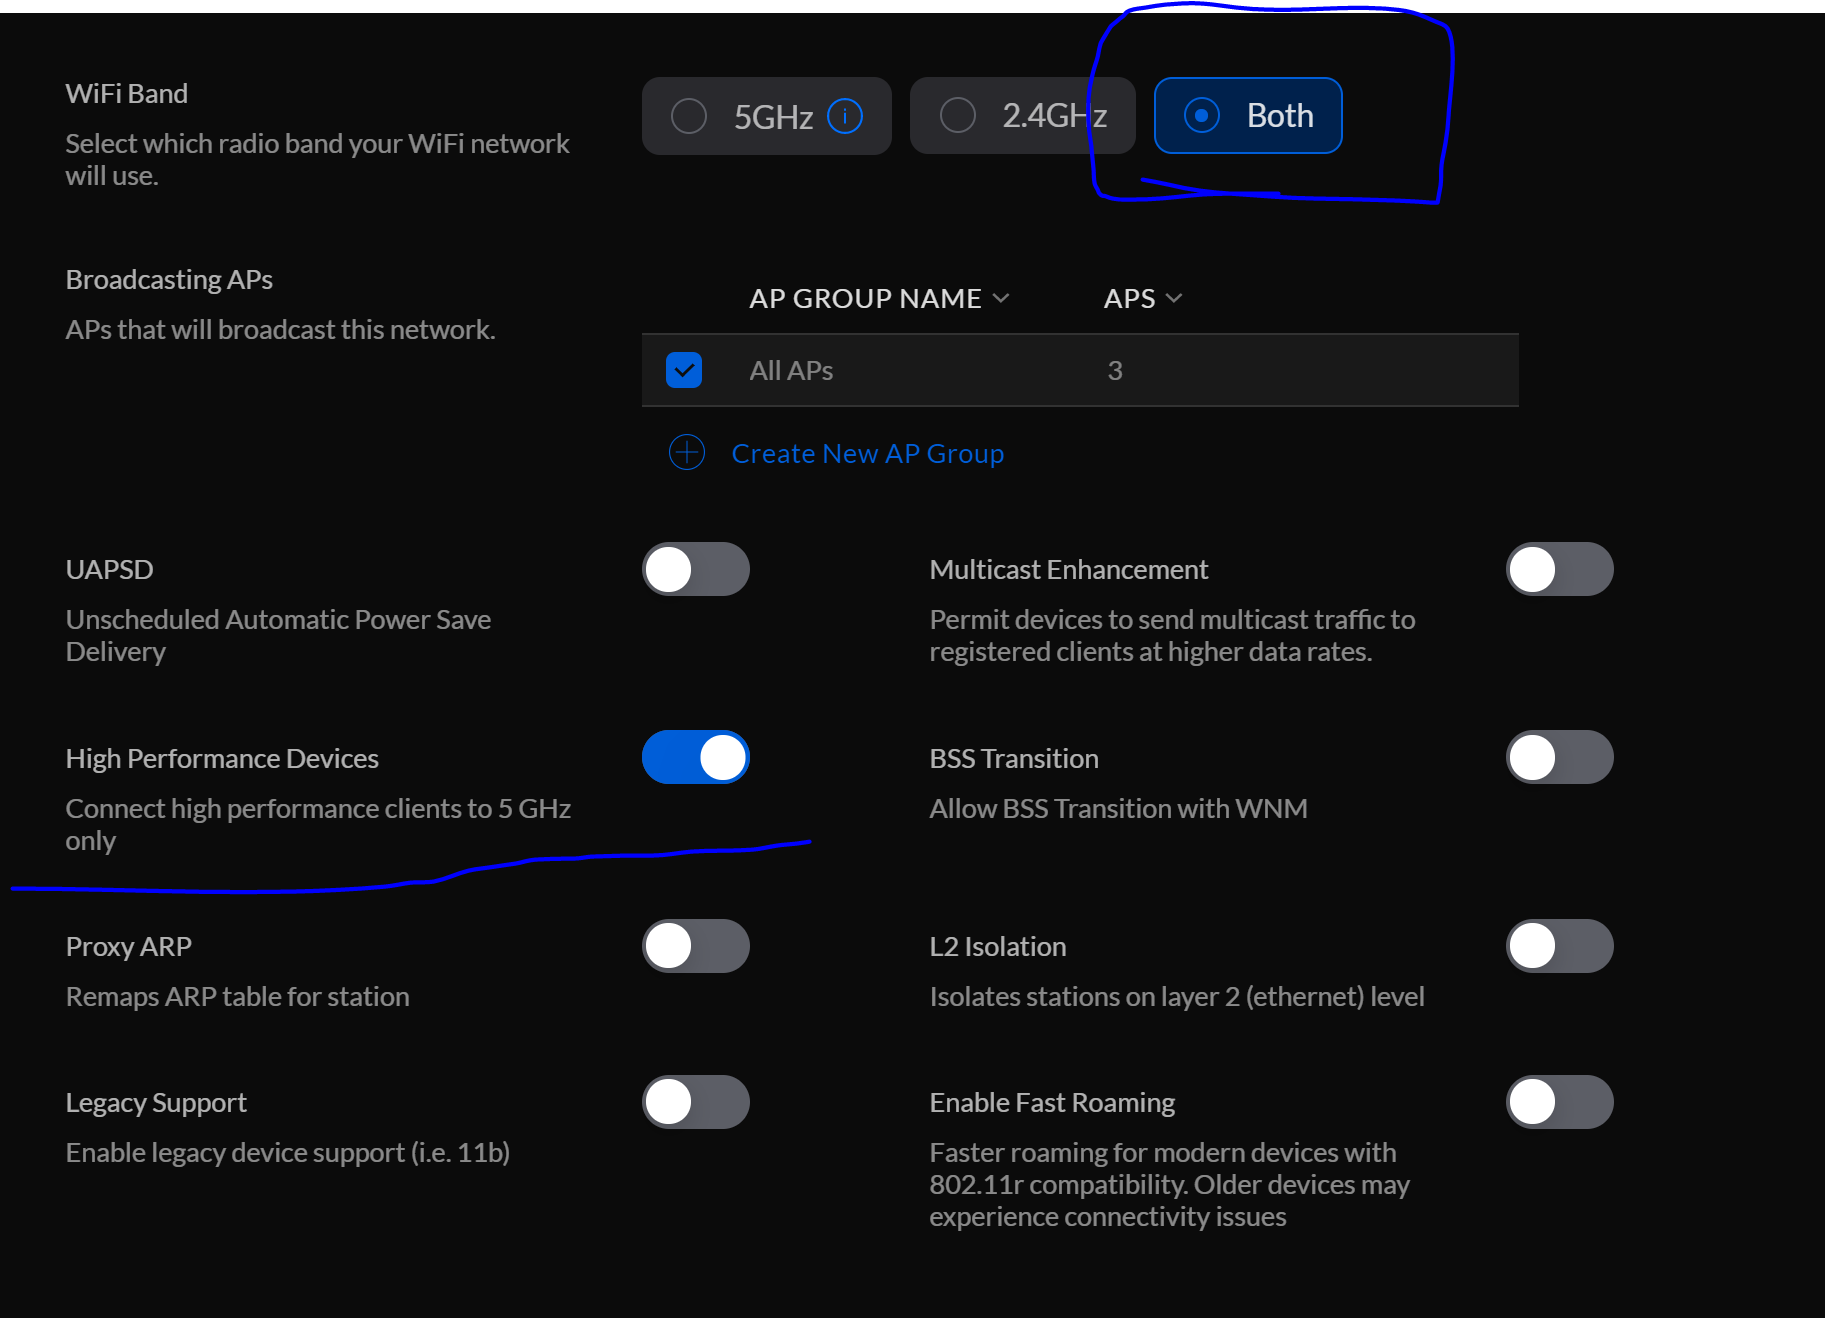Sort by AP Group Name column chevron

(1001, 299)
